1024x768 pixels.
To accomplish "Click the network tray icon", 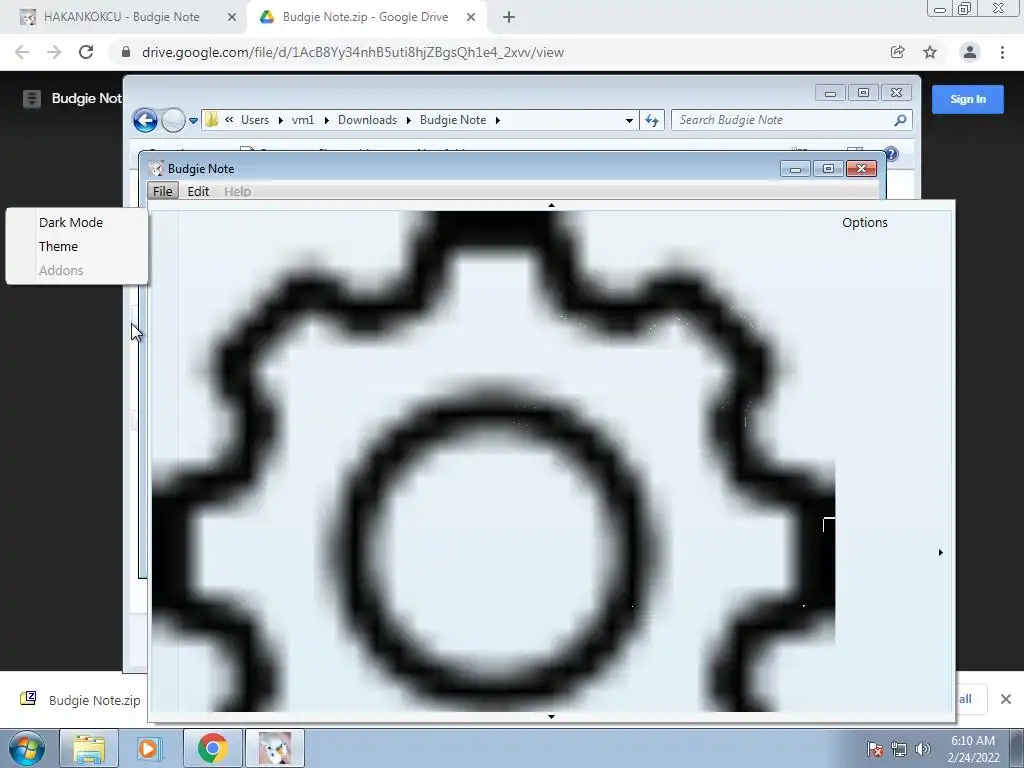I will [899, 749].
